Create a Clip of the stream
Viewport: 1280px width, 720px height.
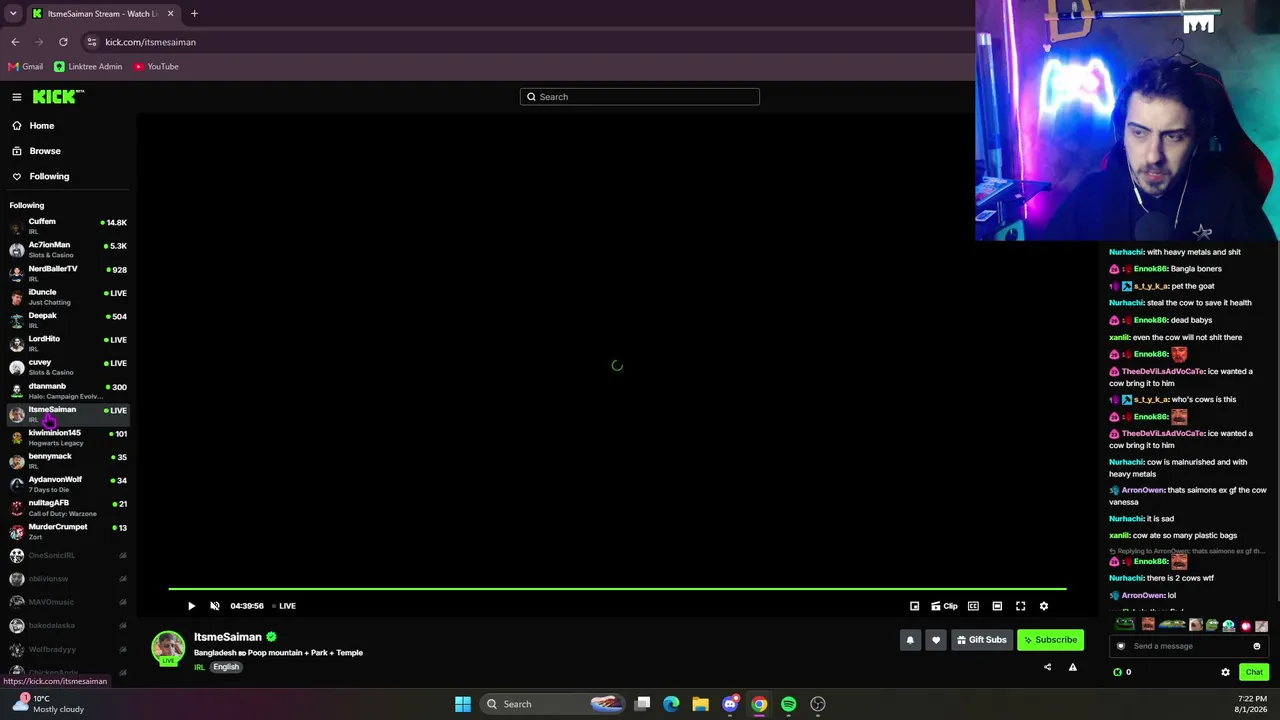coord(944,606)
